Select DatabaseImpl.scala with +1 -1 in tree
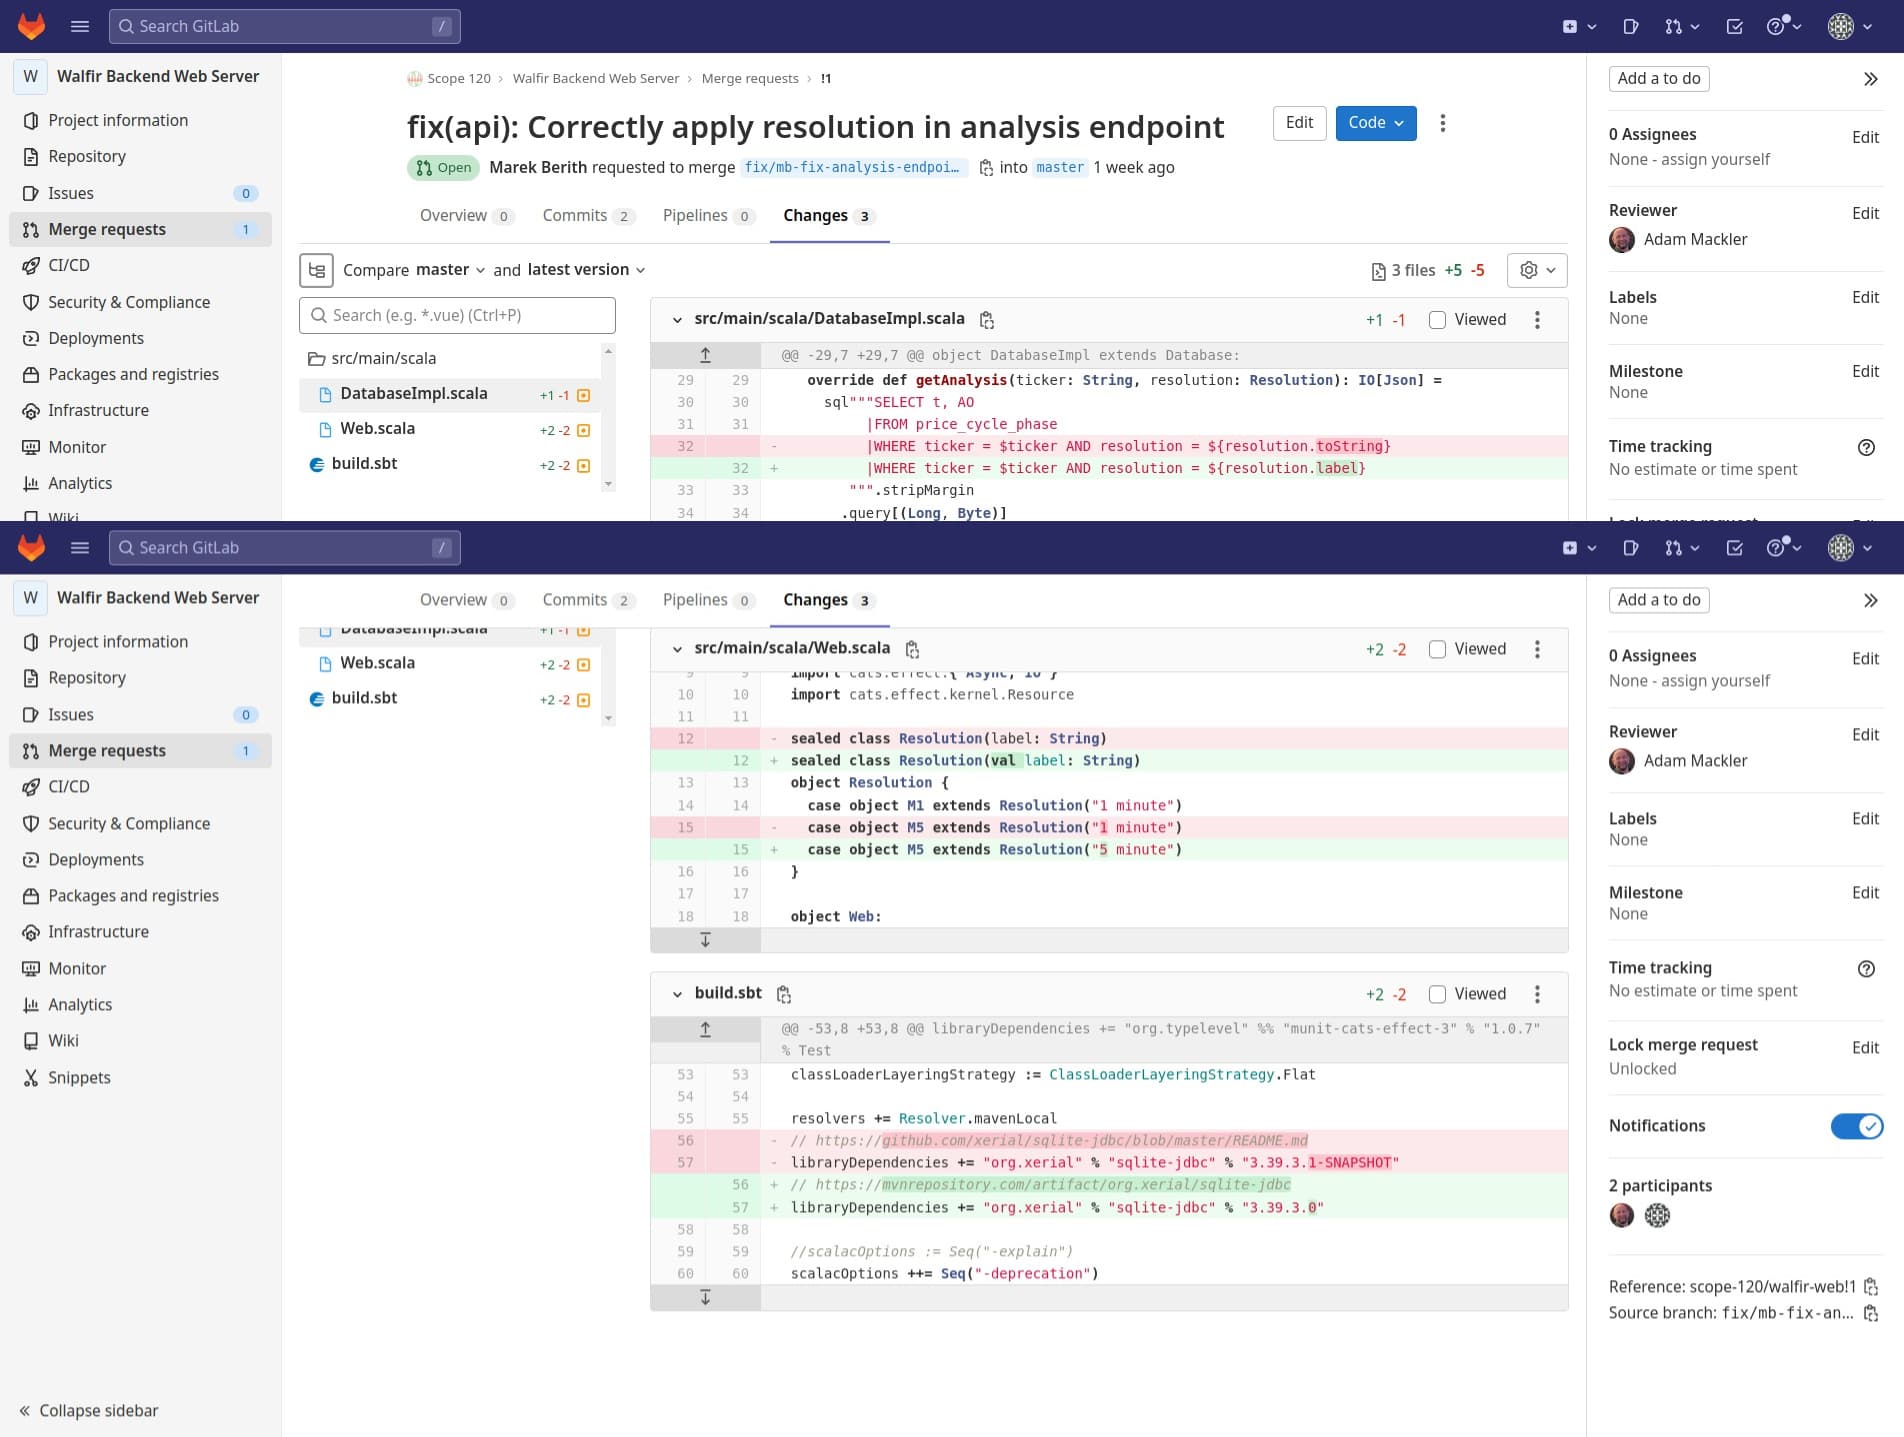This screenshot has width=1904, height=1437. click(x=449, y=395)
